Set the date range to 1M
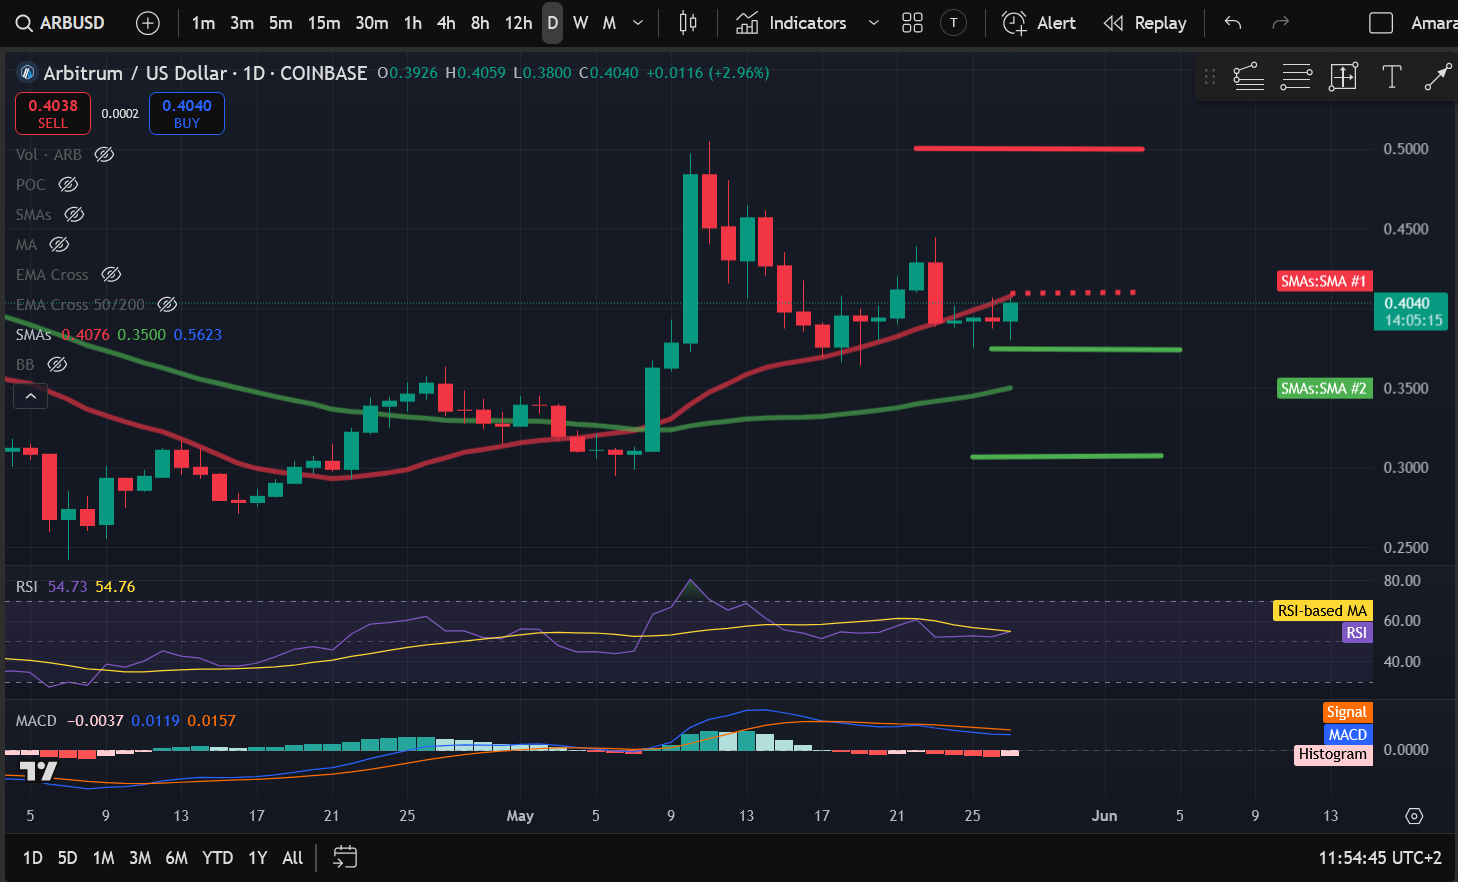Screen dimensions: 1458x882 (x=103, y=858)
